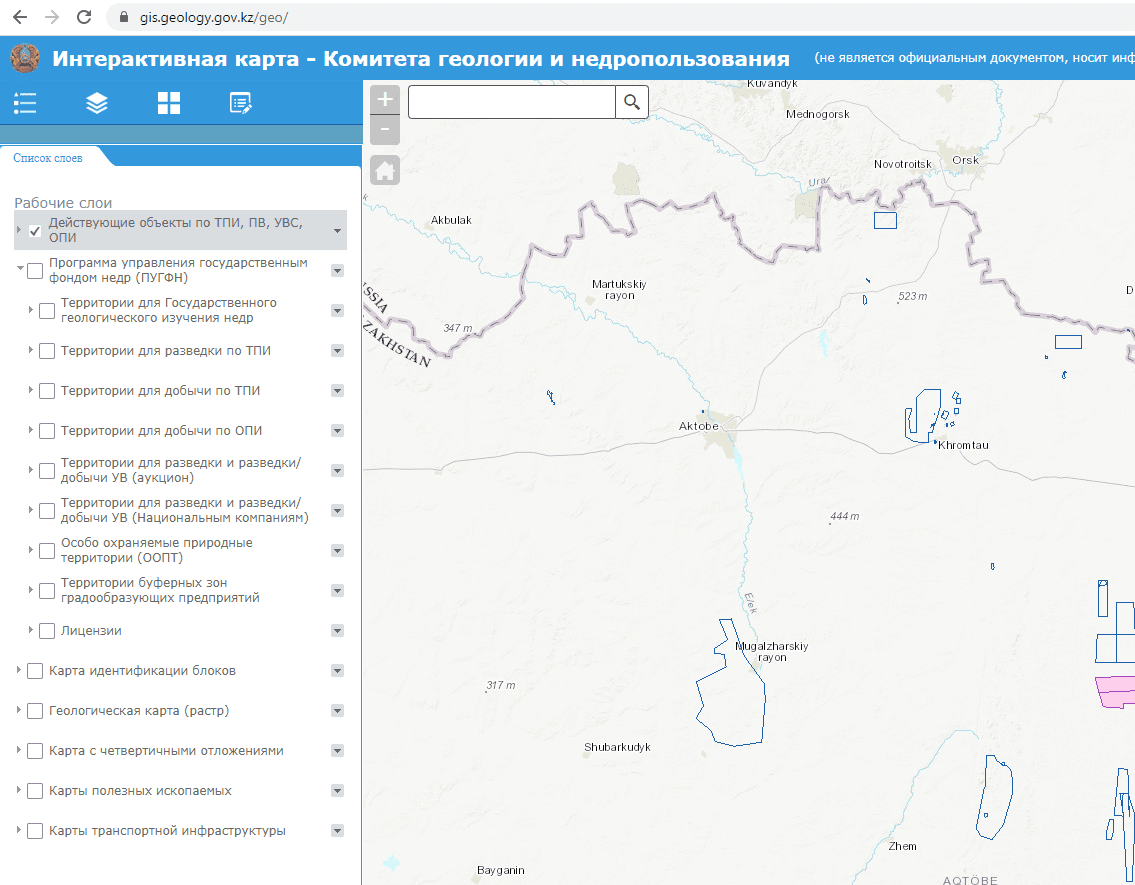This screenshot has width=1135, height=885.
Task: Reload the browser page
Action: 84,17
